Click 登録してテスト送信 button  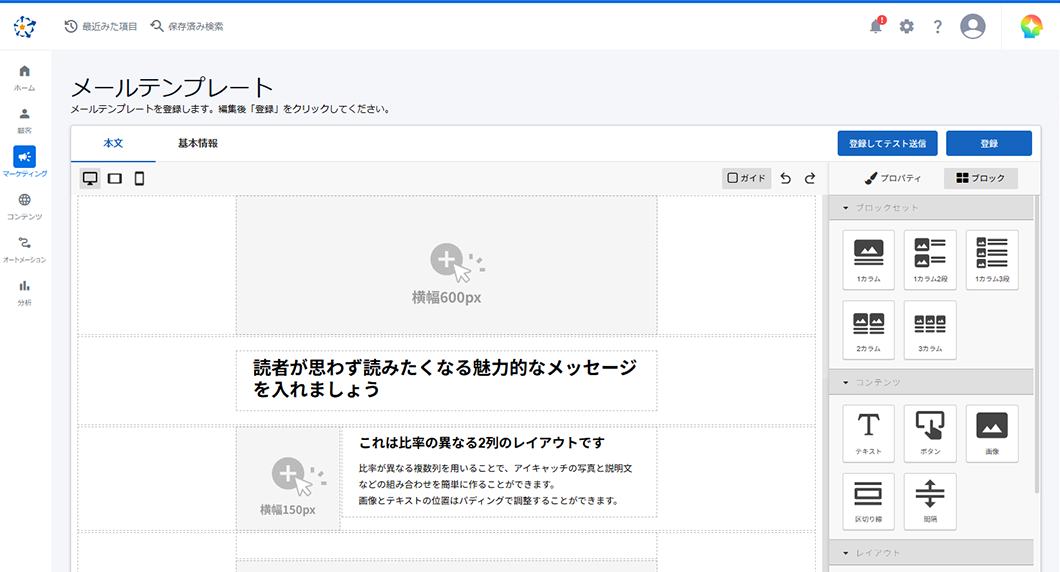(888, 143)
